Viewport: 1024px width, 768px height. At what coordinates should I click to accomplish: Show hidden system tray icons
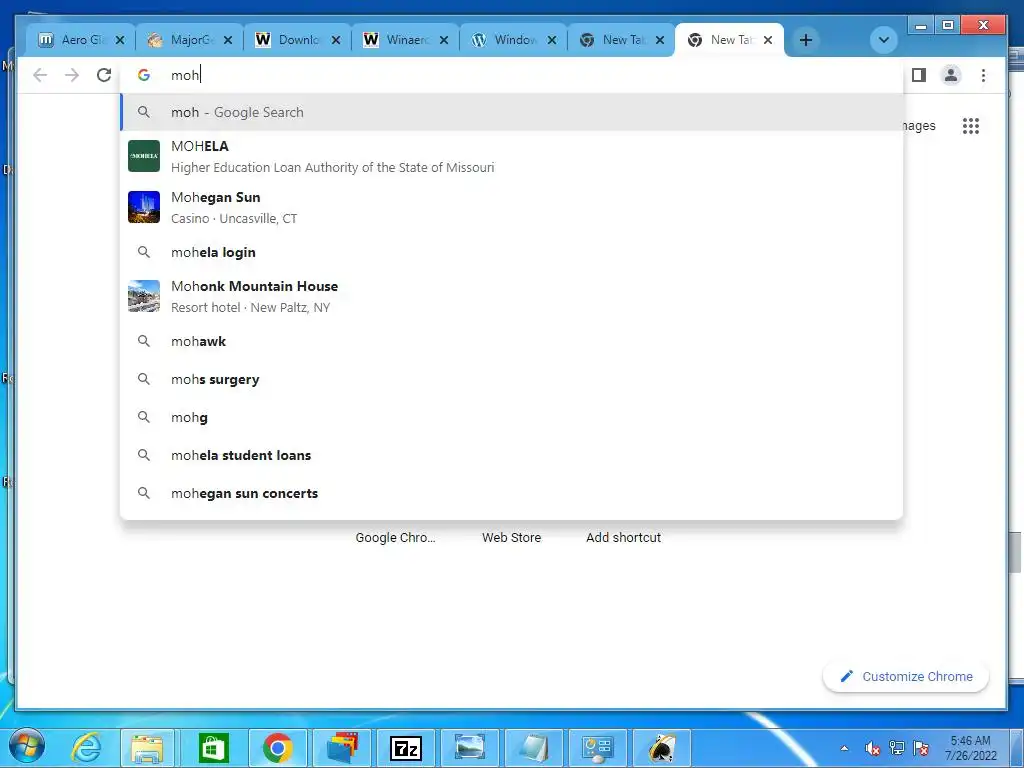(844, 748)
